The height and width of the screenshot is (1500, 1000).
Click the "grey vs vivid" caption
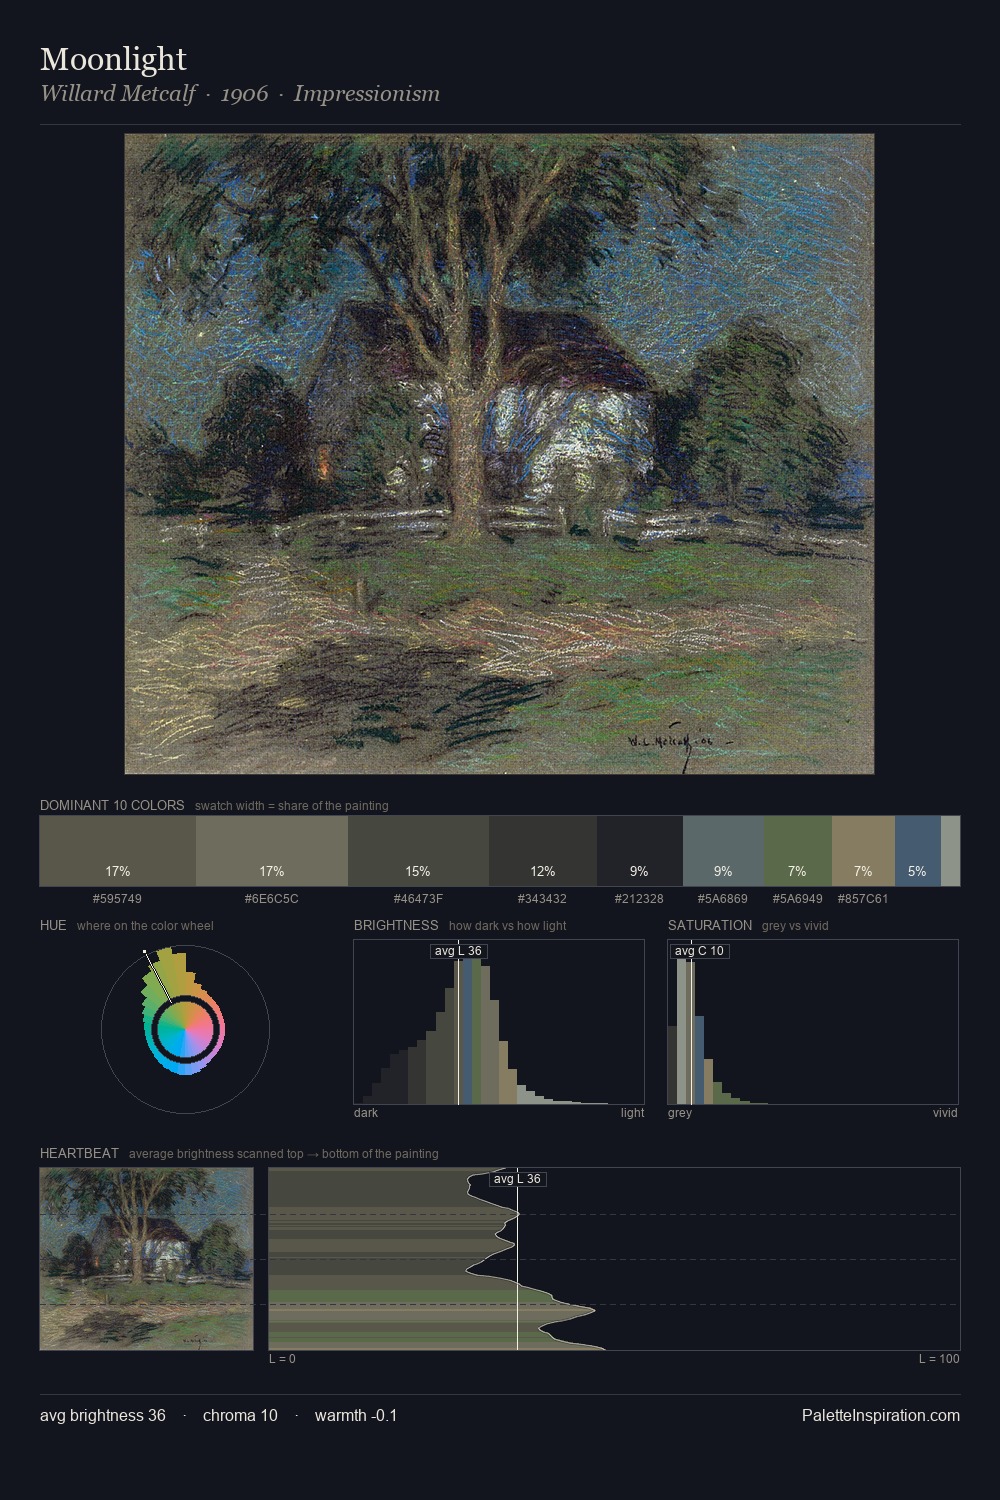point(795,926)
